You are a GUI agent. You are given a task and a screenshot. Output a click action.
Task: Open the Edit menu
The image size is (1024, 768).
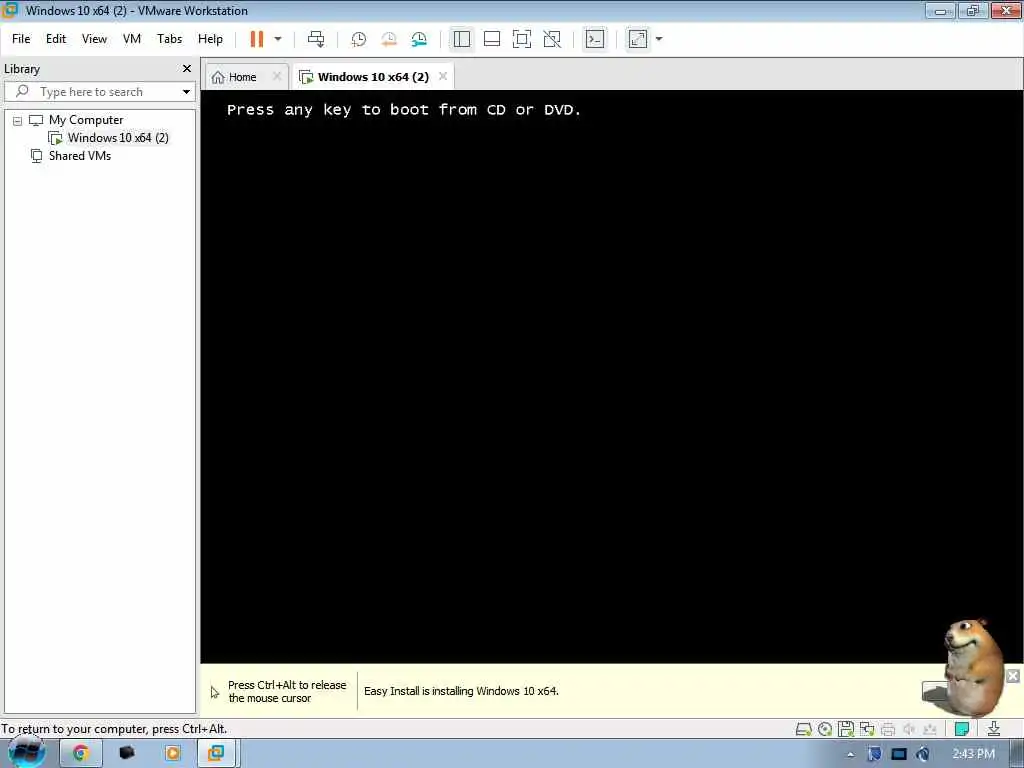pyautogui.click(x=56, y=39)
